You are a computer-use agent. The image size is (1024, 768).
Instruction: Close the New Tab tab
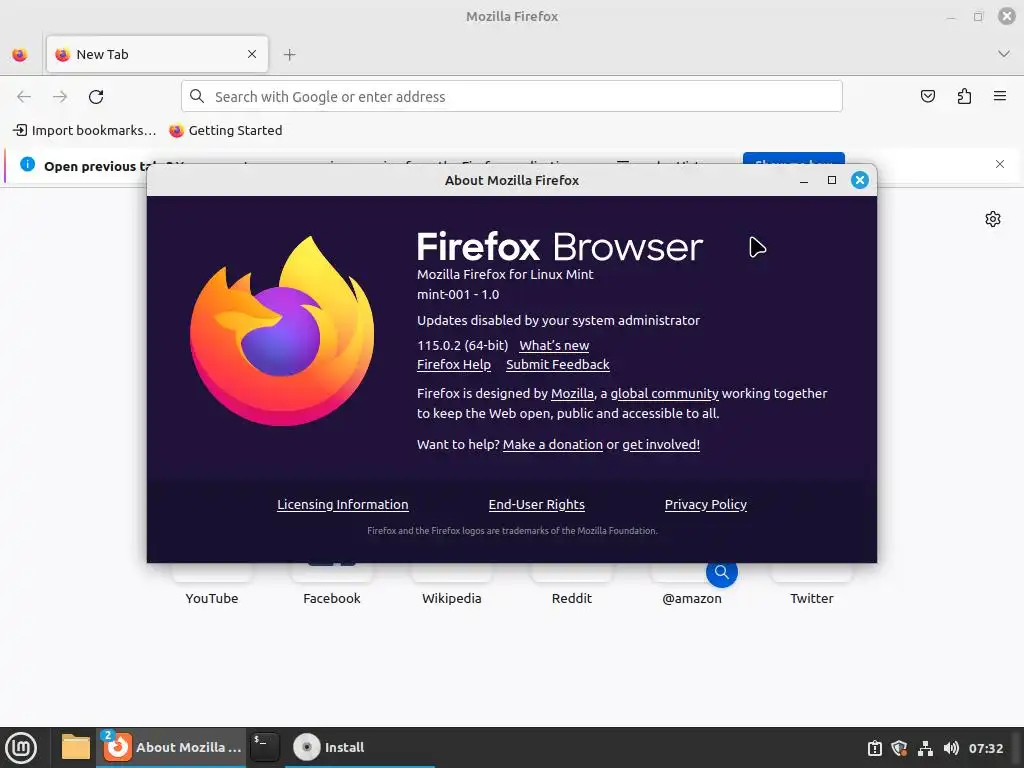pos(252,54)
